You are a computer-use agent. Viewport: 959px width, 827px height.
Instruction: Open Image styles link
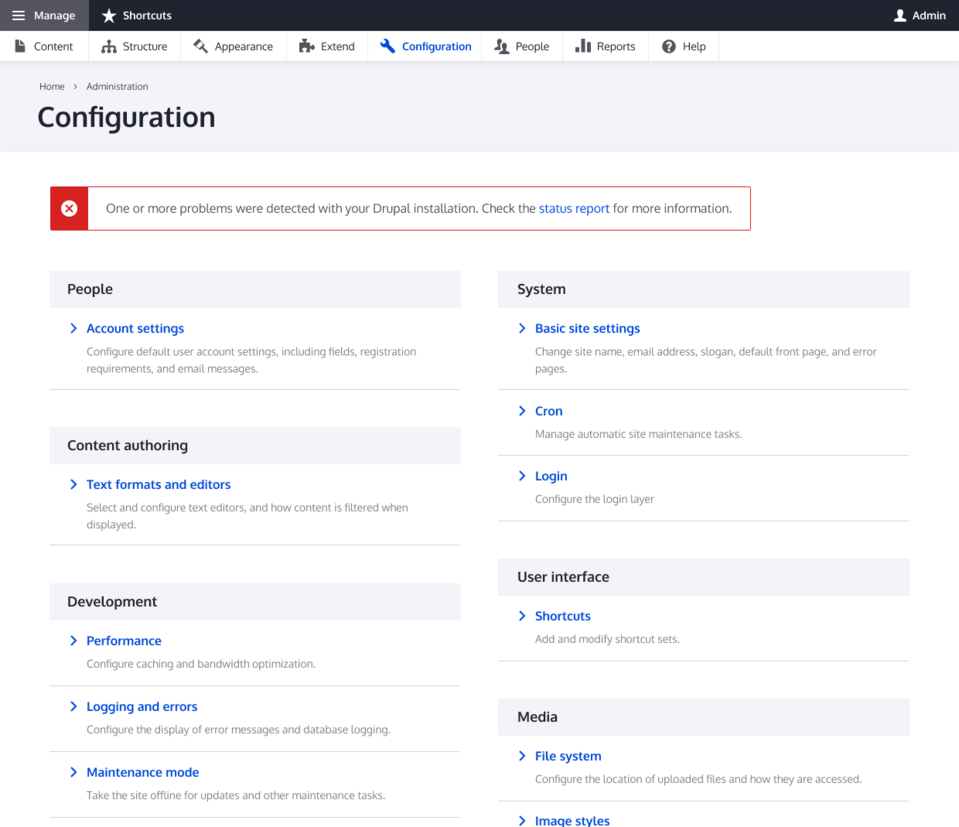[572, 820]
